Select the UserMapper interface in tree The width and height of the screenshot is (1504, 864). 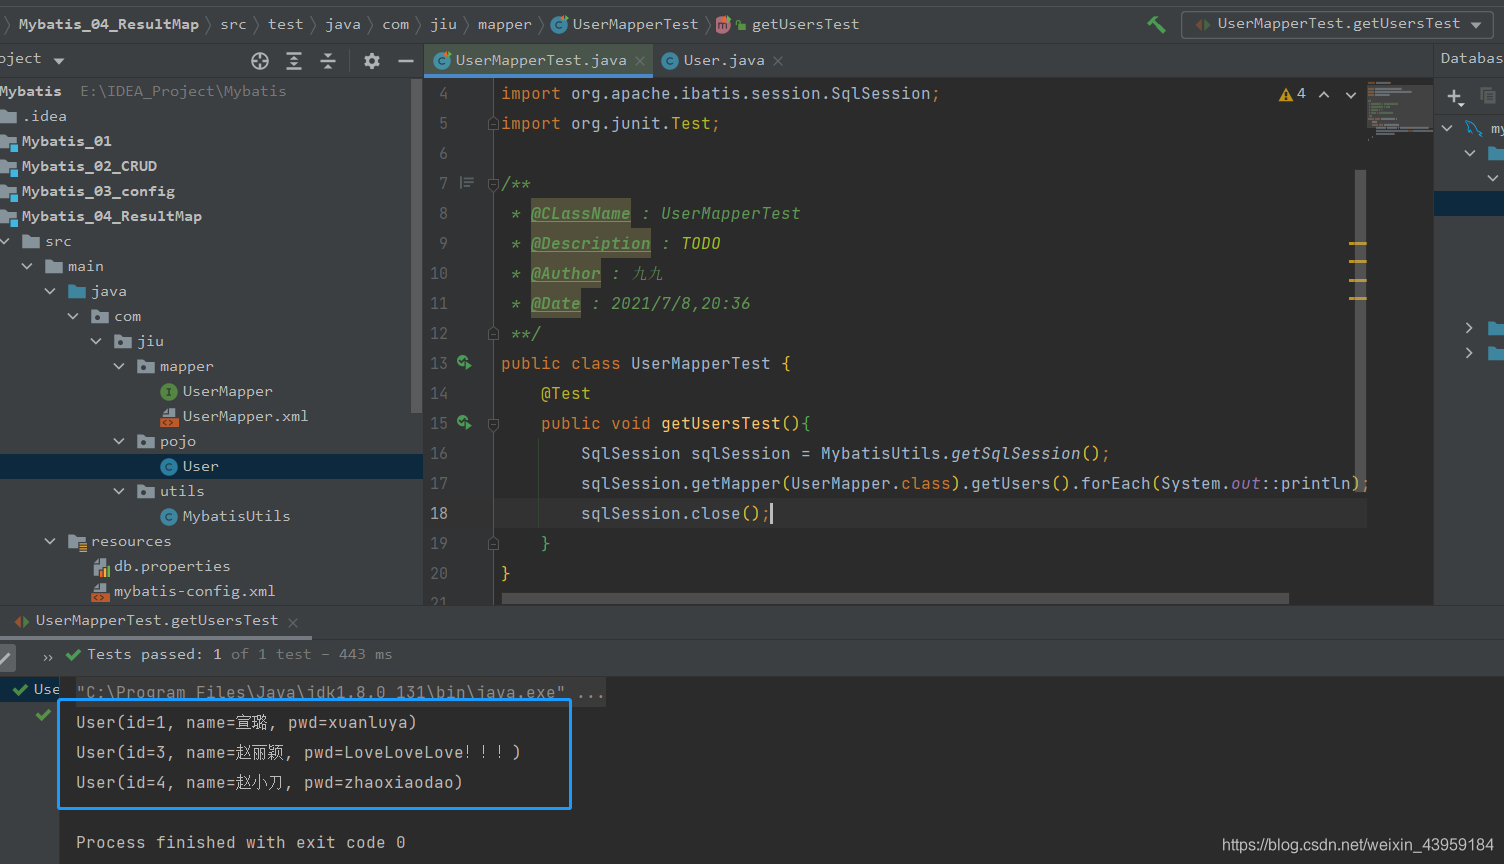click(x=217, y=391)
